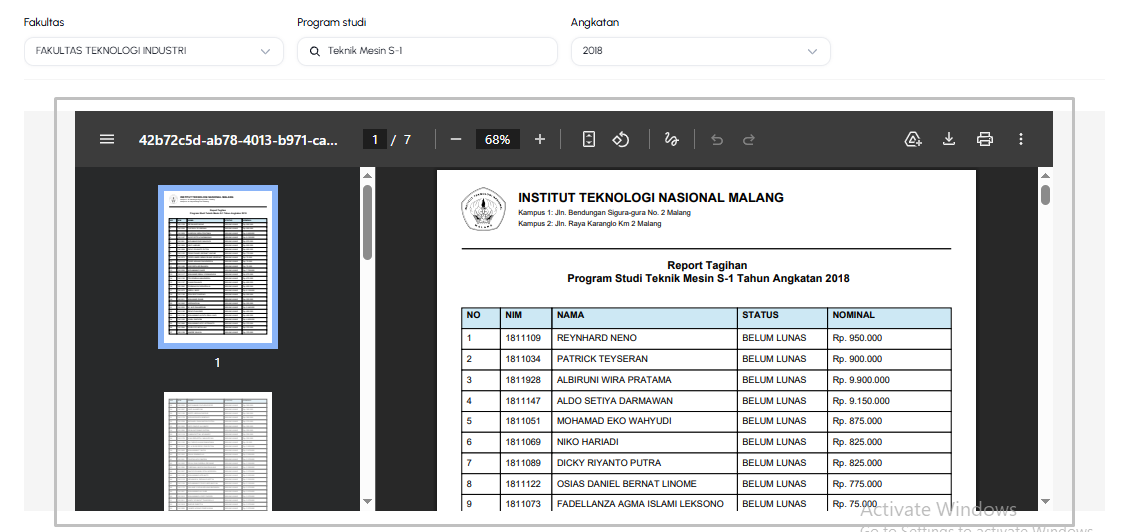The width and height of the screenshot is (1135, 532).
Task: Open the second page thumbnail
Action: [x=218, y=451]
